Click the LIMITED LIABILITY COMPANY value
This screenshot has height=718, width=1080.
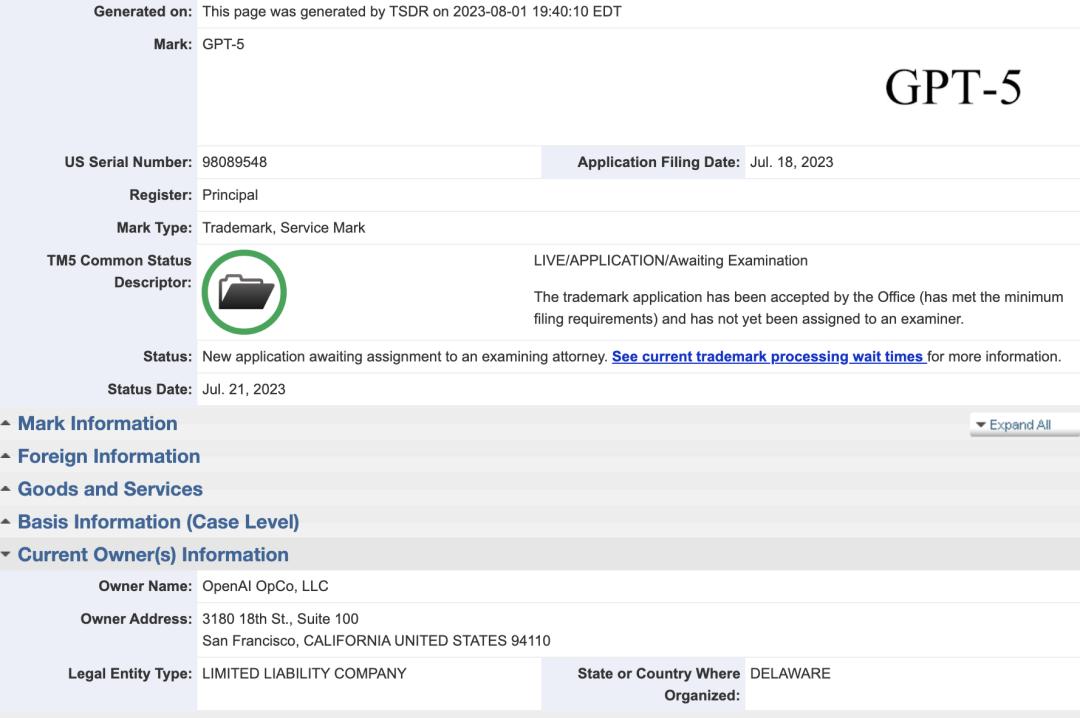(304, 673)
